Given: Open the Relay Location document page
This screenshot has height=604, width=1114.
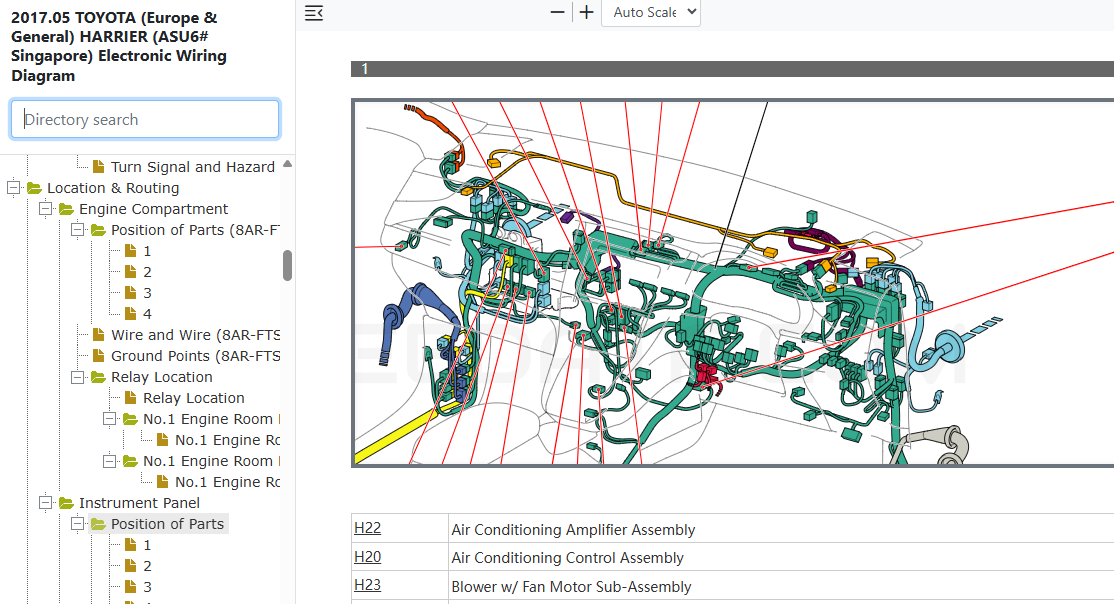Looking at the screenshot, I should point(193,398).
